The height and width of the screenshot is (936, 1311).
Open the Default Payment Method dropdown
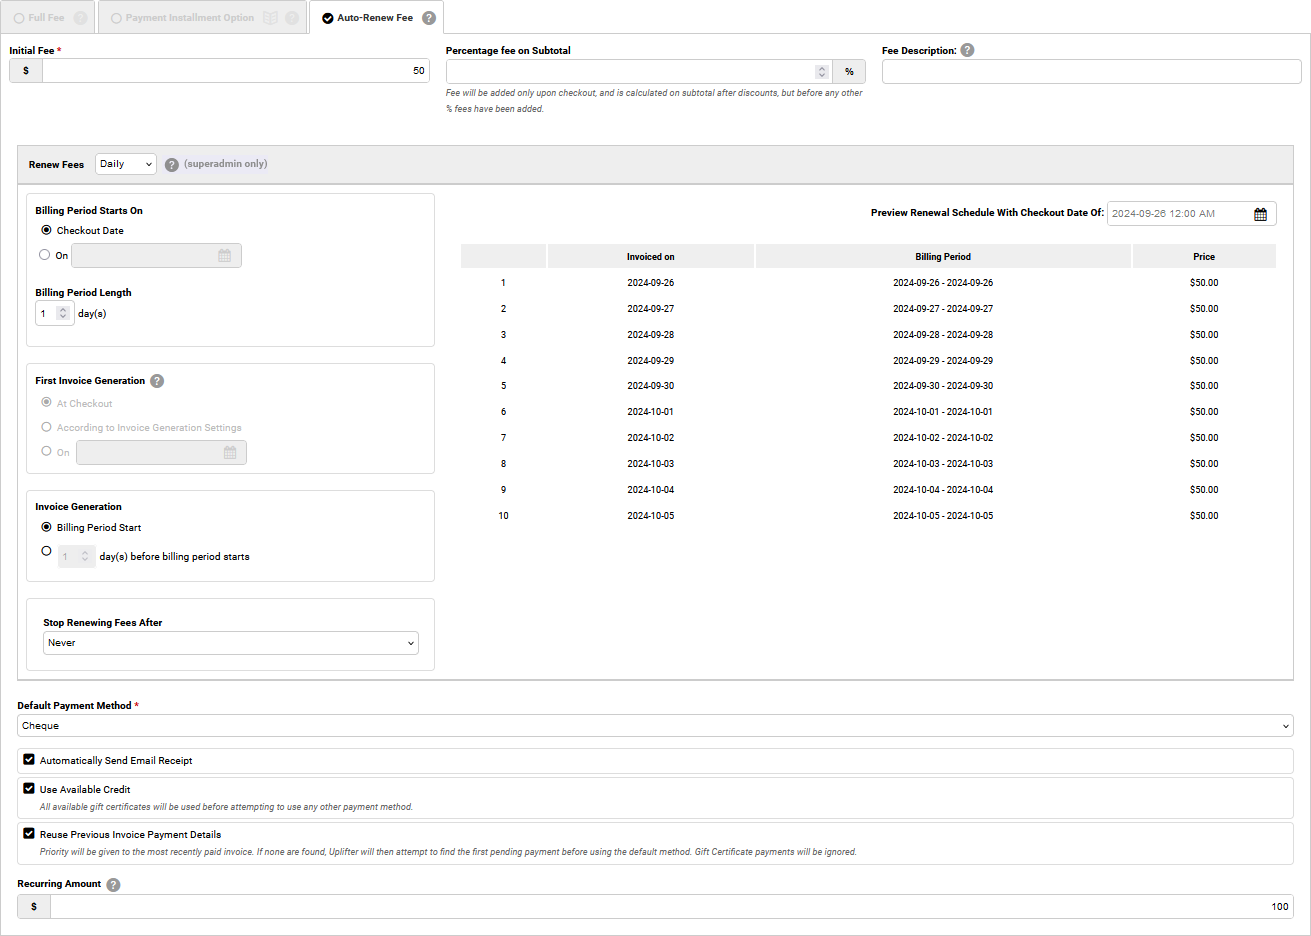pos(655,724)
